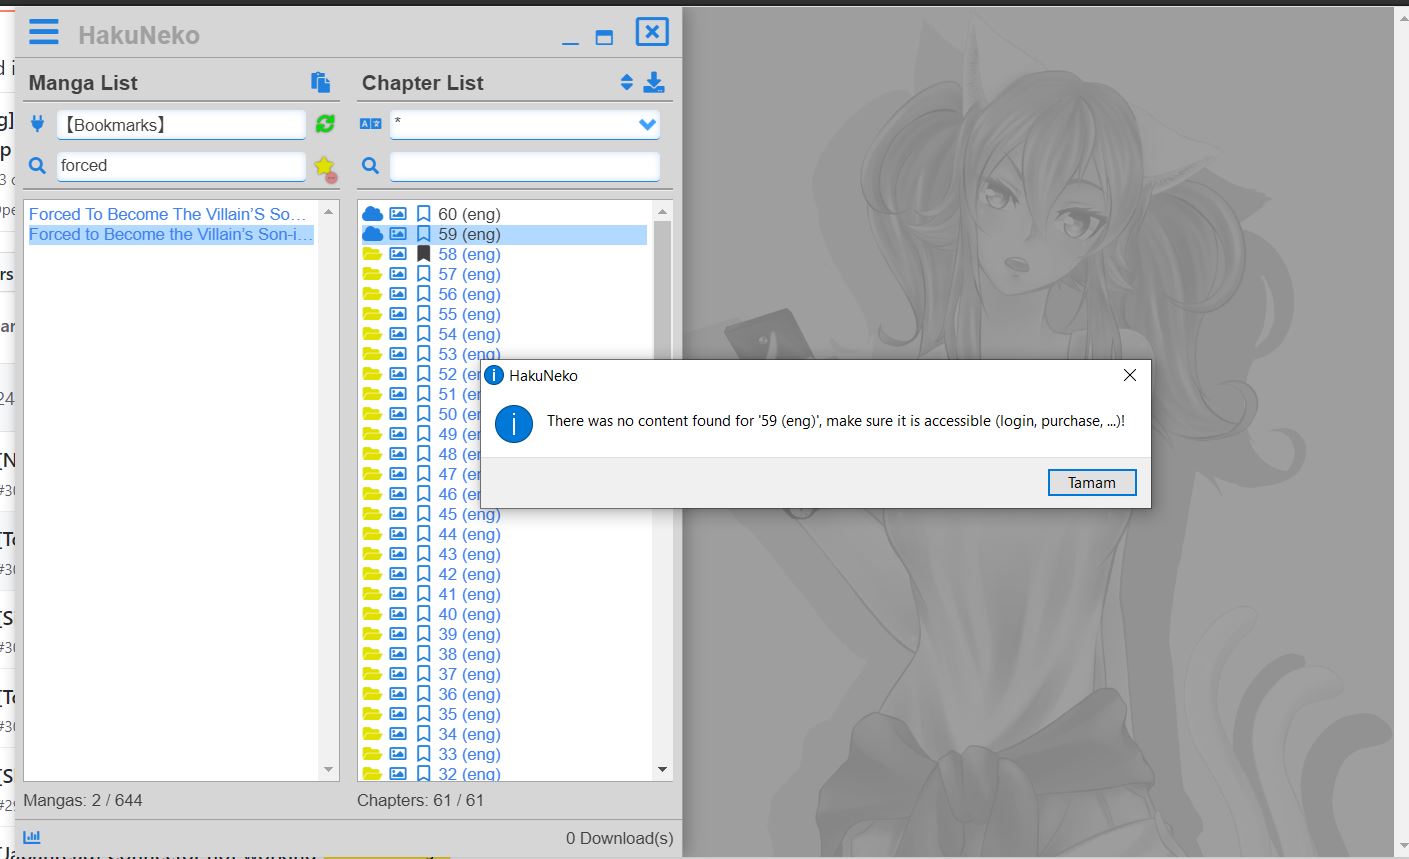Select chapter '59 (eng)'
This screenshot has width=1409, height=859.
469,234
